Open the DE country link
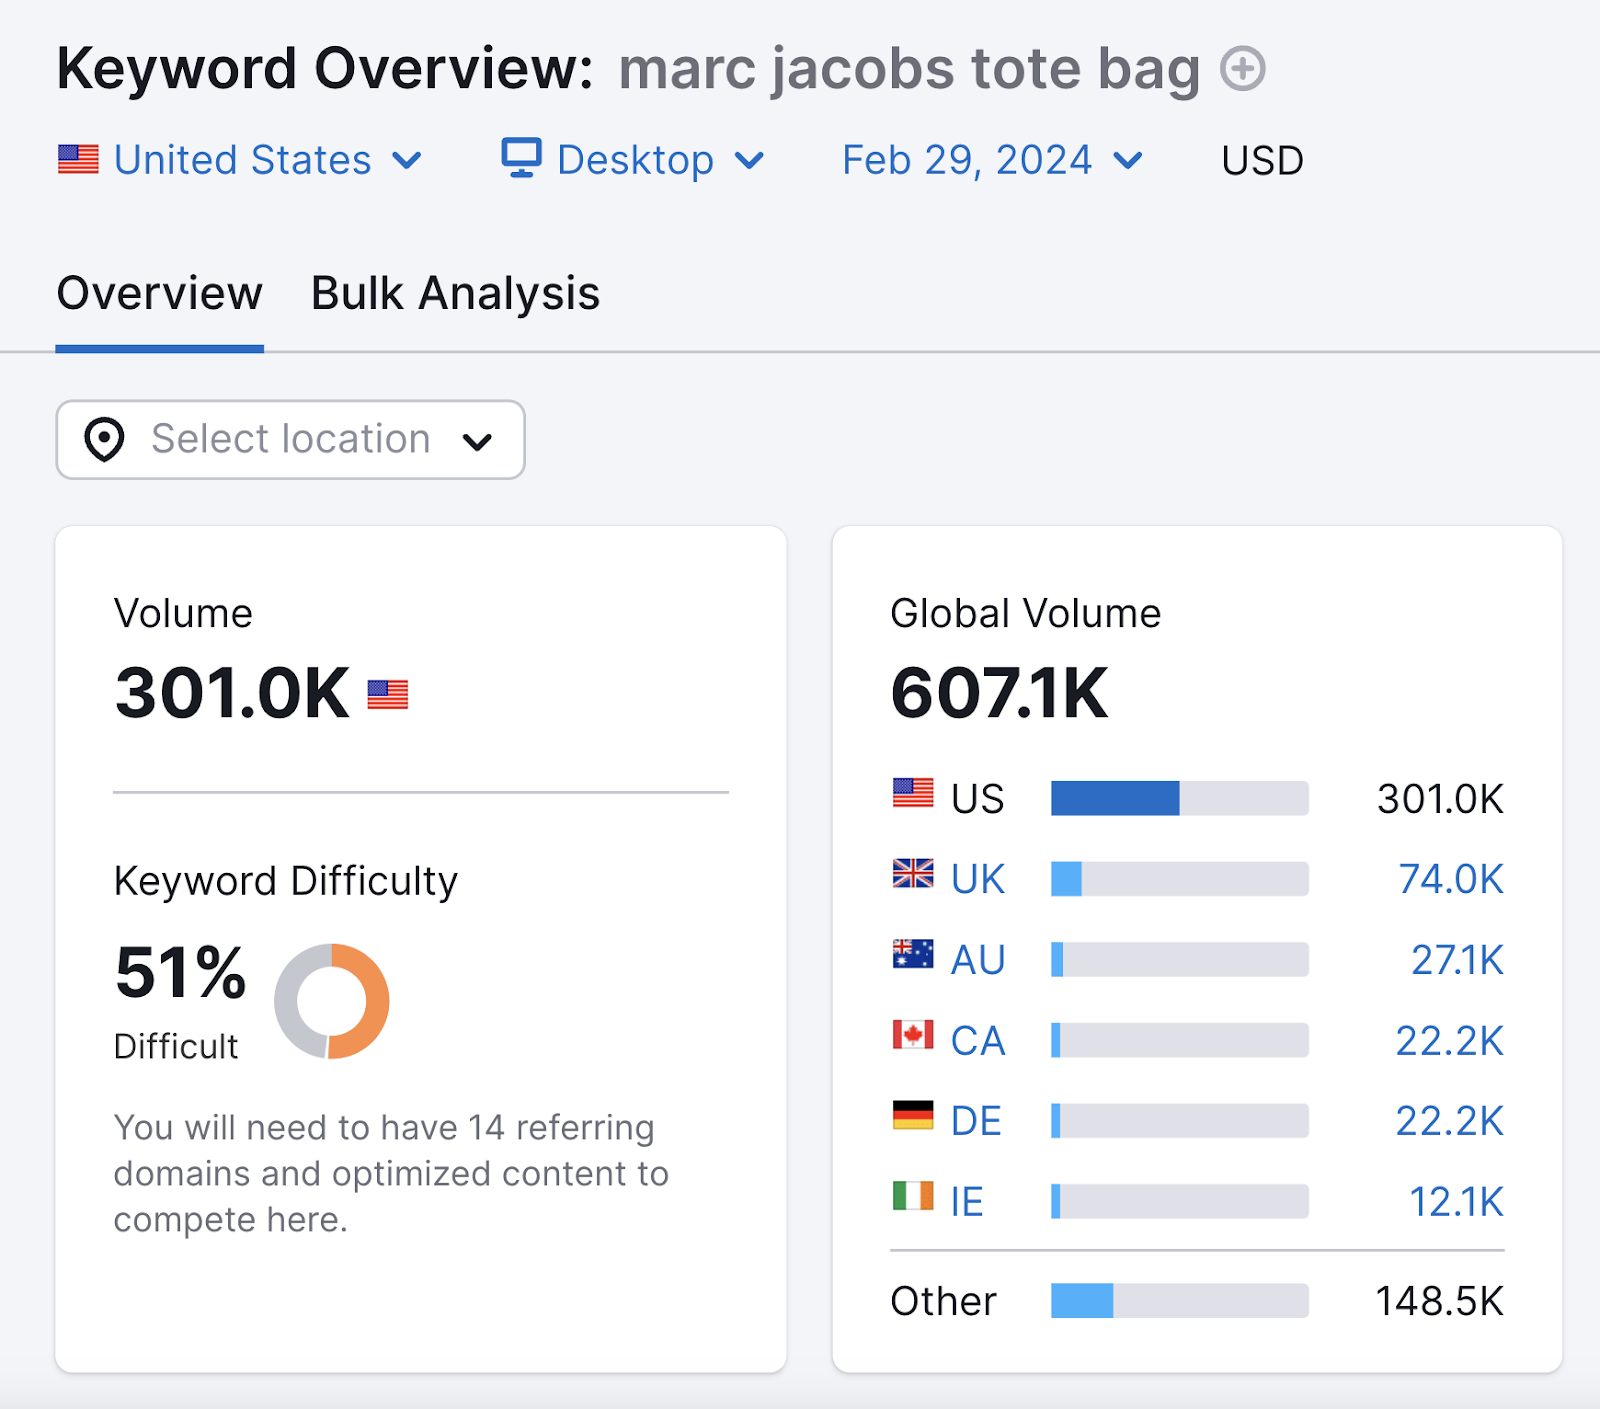This screenshot has height=1409, width=1600. [976, 1121]
